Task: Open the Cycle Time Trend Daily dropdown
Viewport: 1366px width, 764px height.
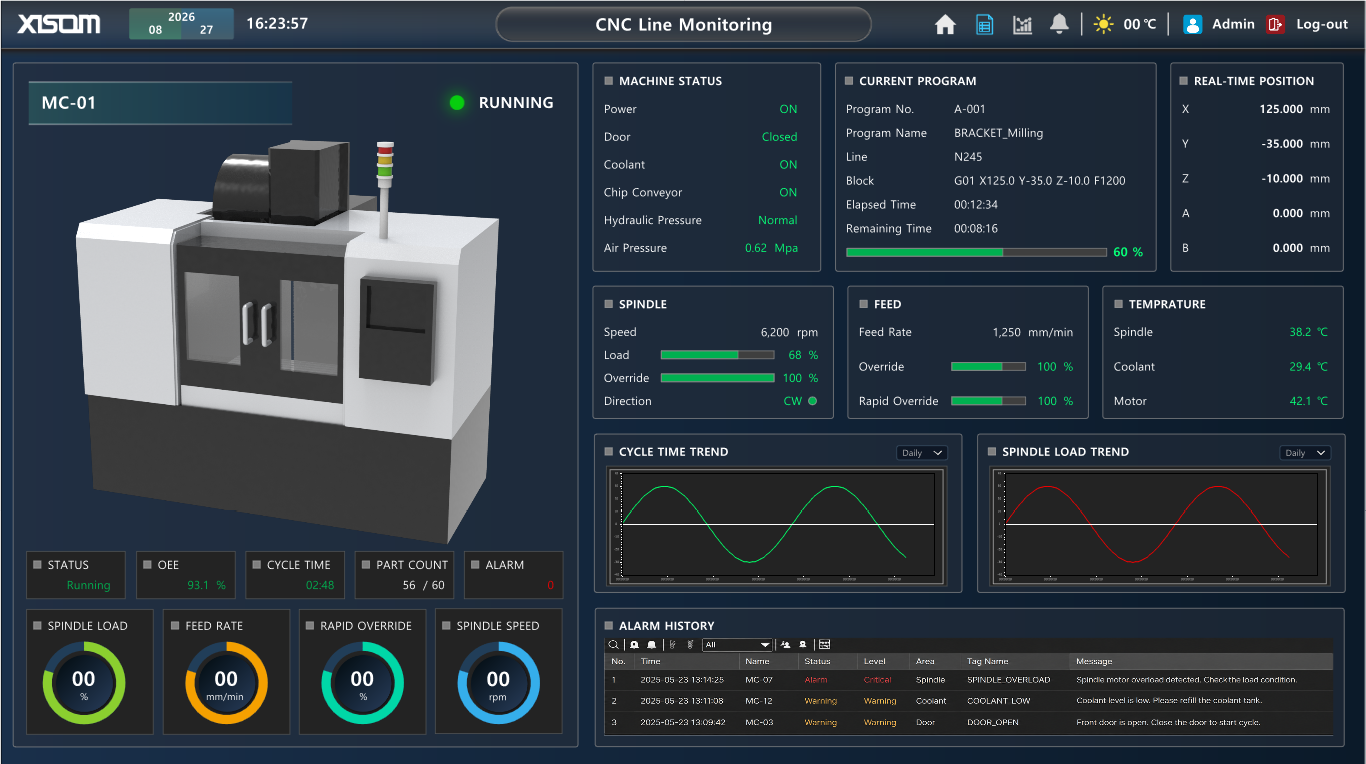Action: pyautogui.click(x=922, y=453)
